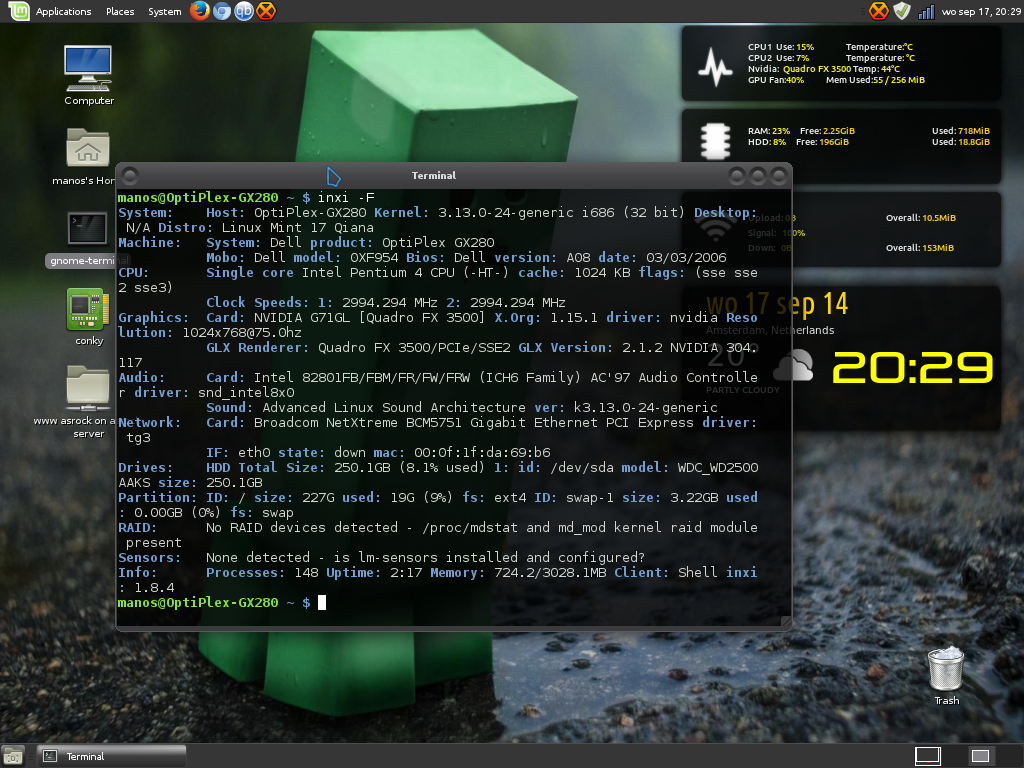Viewport: 1024px width, 768px height.
Task: Click the Terminal title bar text
Action: pyautogui.click(x=434, y=176)
